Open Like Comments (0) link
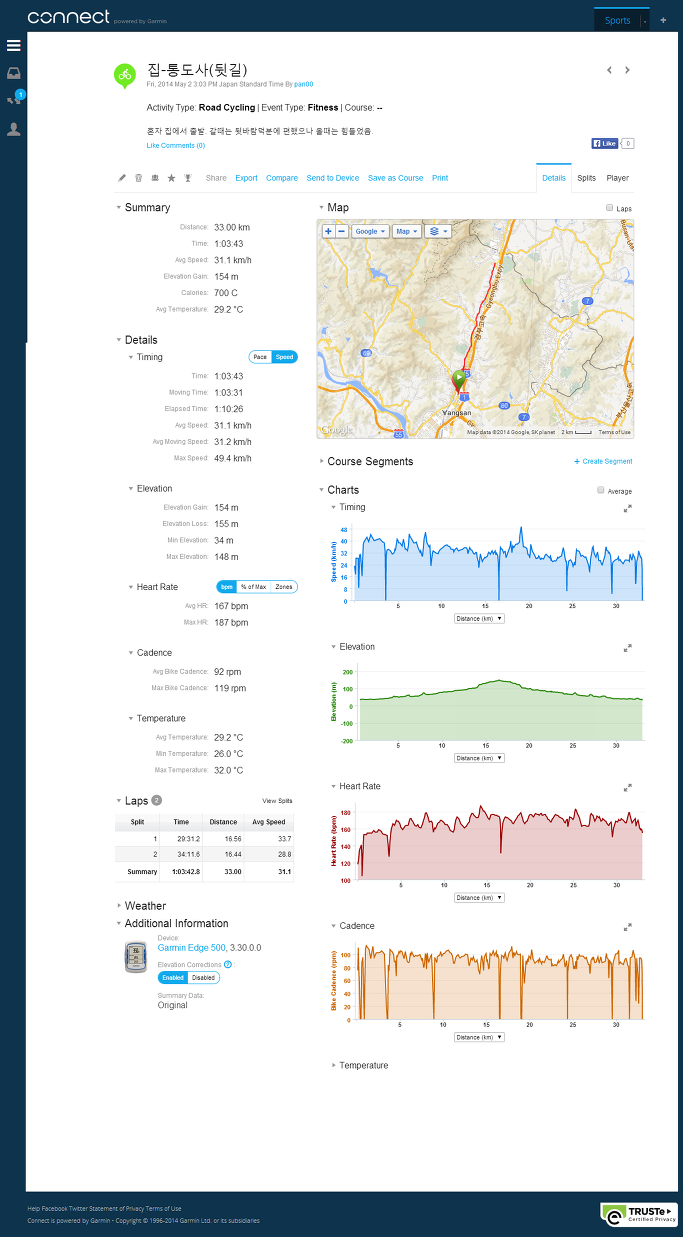Image resolution: width=683 pixels, height=1237 pixels. (176, 146)
